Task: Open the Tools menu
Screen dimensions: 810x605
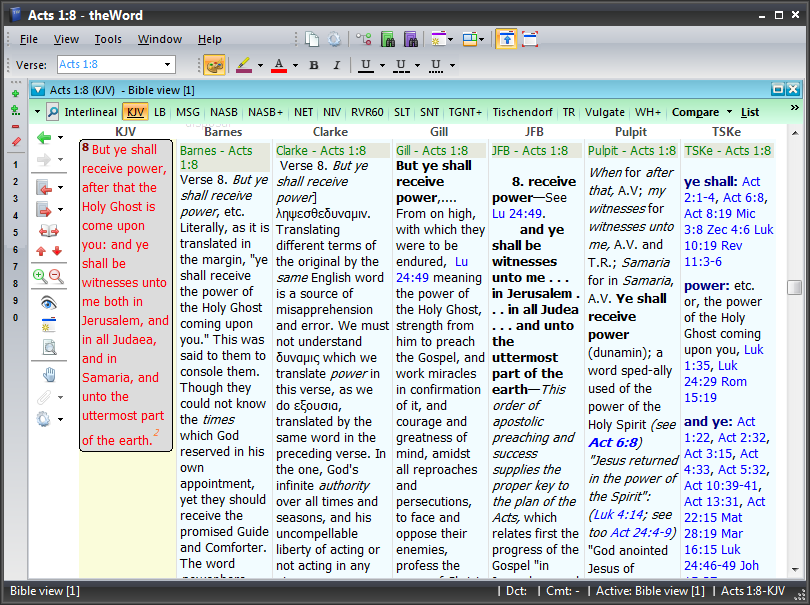Action: pos(108,39)
